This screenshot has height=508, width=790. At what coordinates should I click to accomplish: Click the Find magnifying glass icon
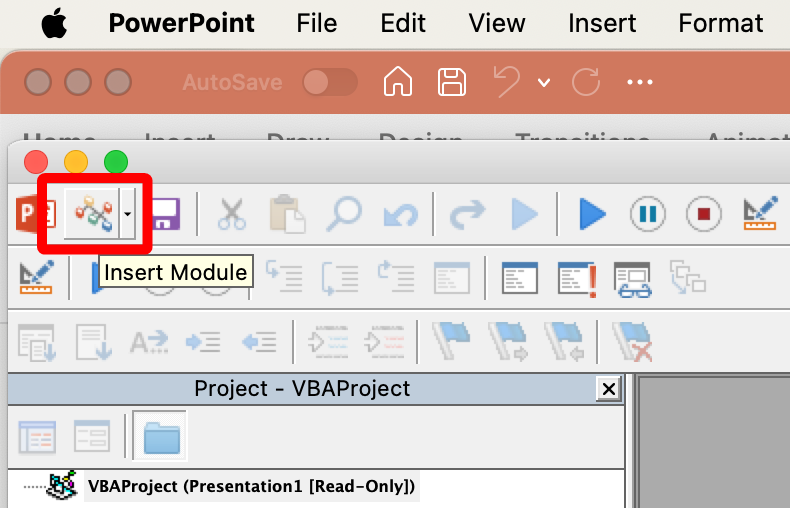coord(345,213)
